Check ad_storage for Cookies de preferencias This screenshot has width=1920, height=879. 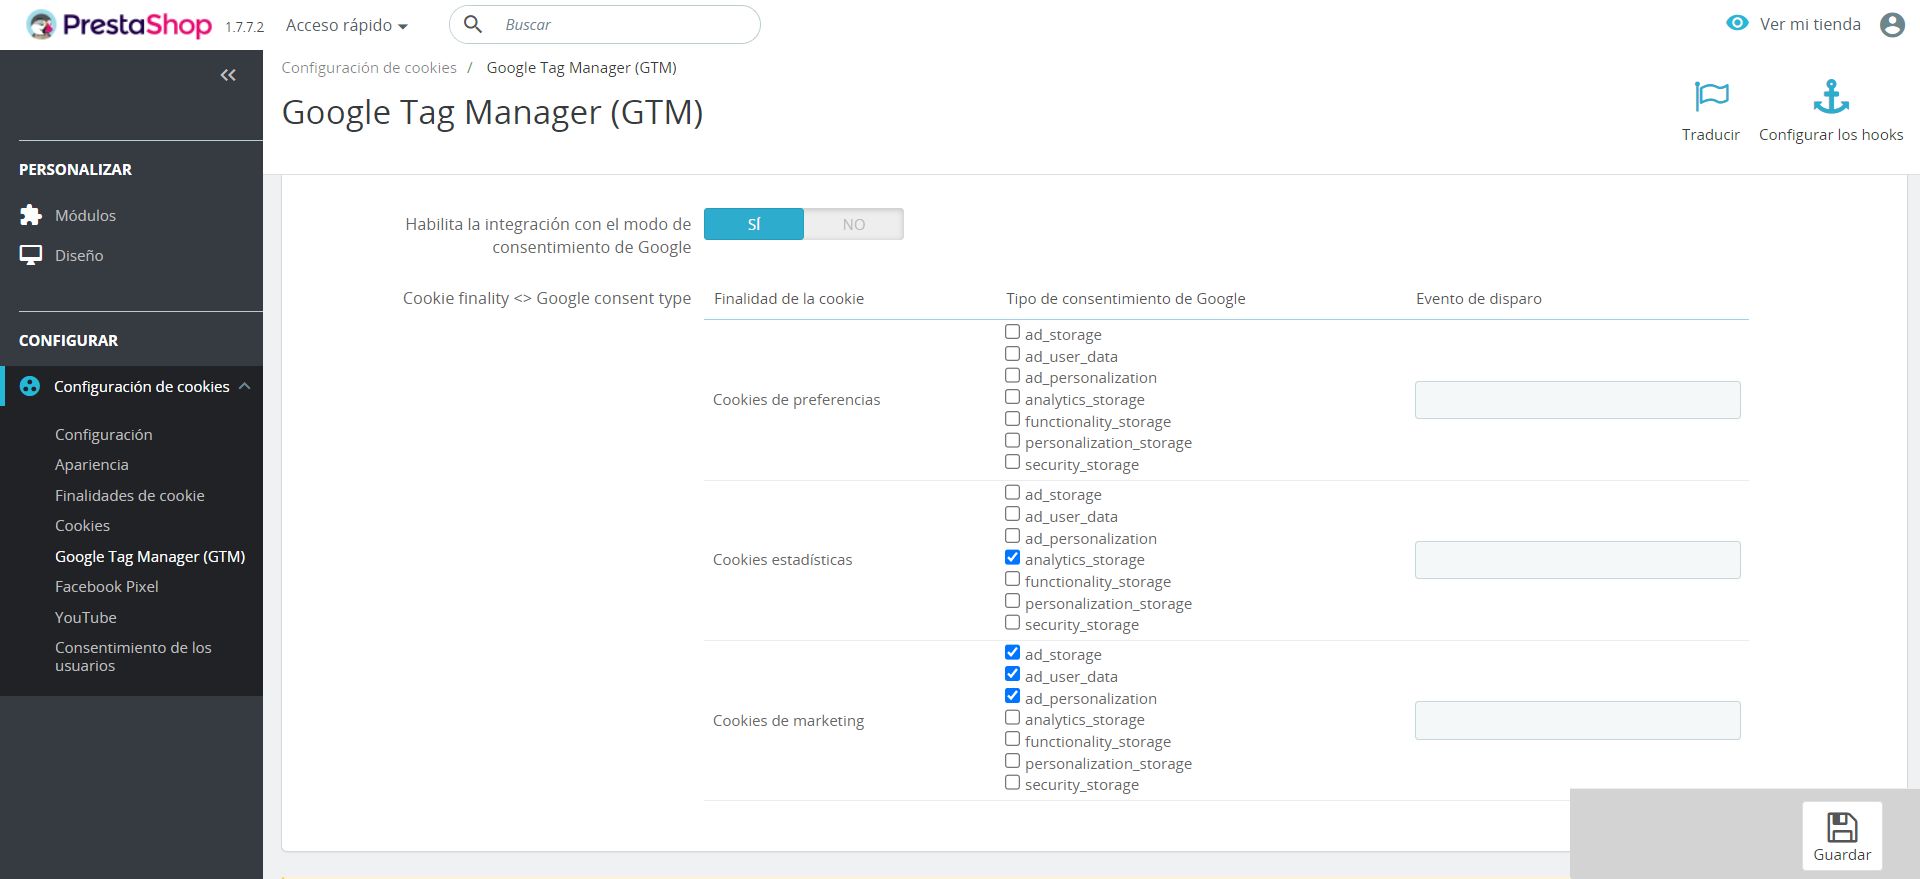[1013, 332]
